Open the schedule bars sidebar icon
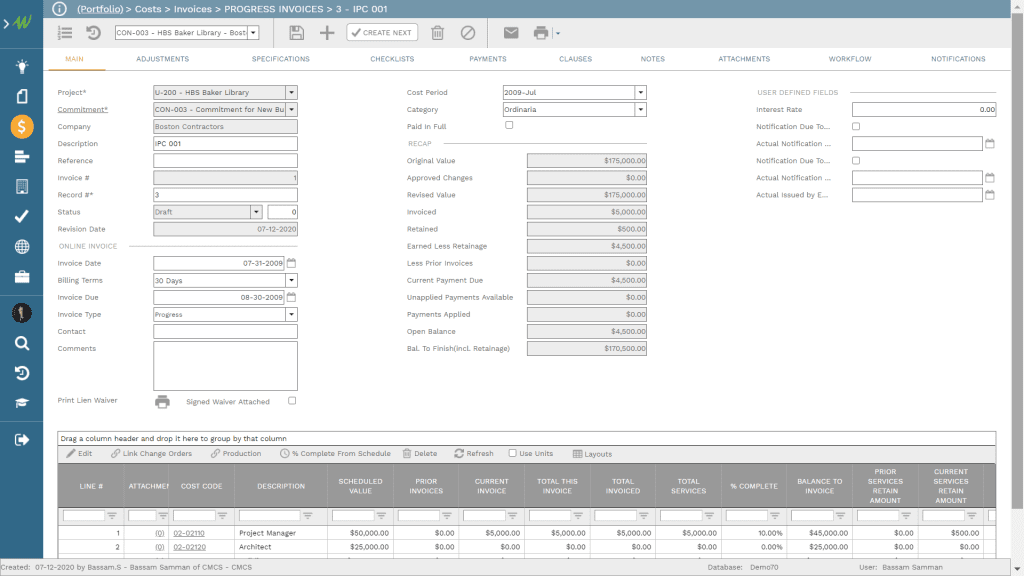The height and width of the screenshot is (576, 1024). pos(22,157)
